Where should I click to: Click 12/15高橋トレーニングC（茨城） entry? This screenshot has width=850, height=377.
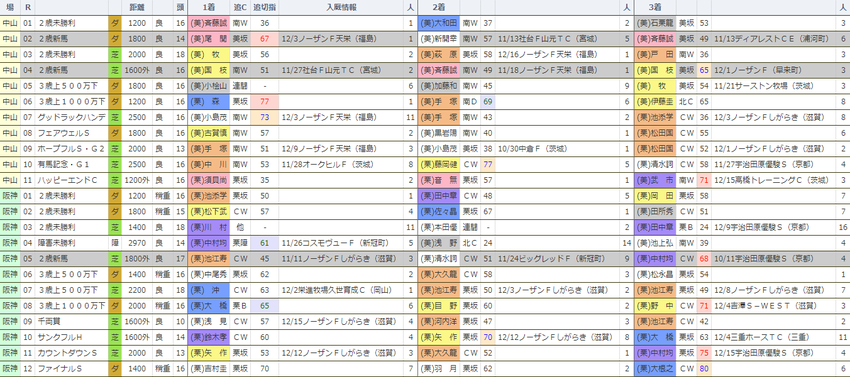[x=771, y=180]
